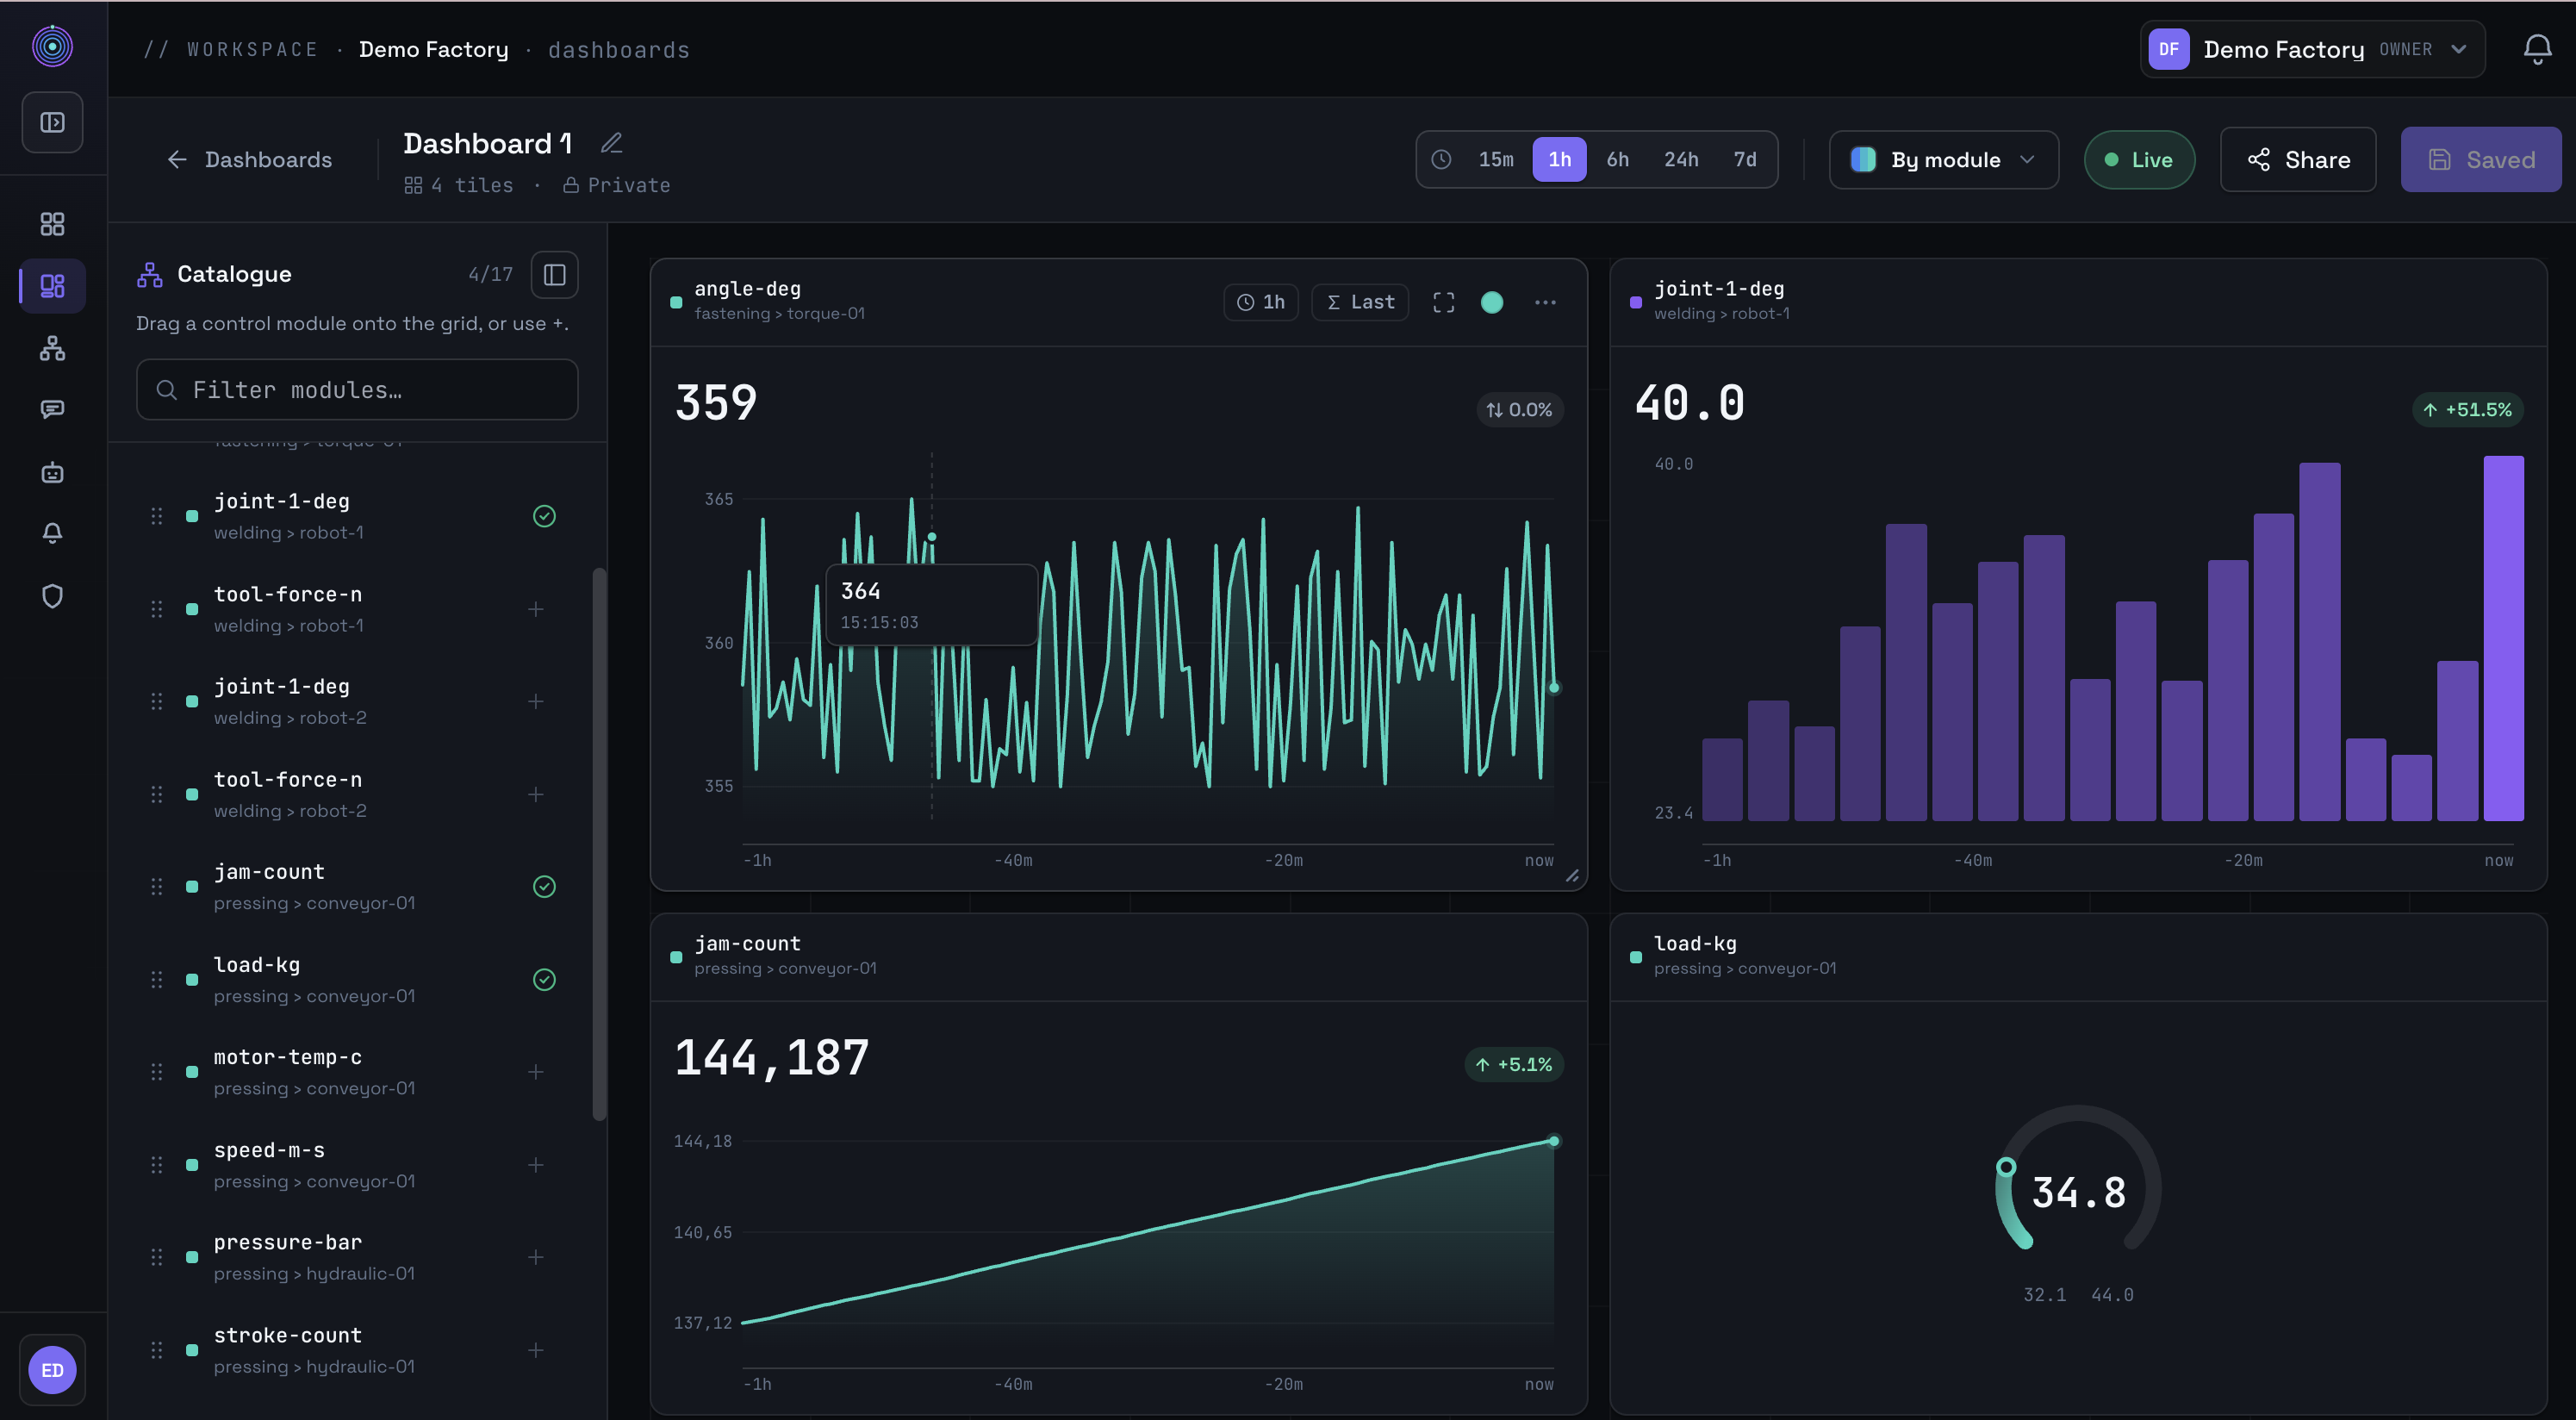Screen dimensions: 2576x1420
Task: Select the speed-m-s catalogue row
Action: [x=357, y=1165]
